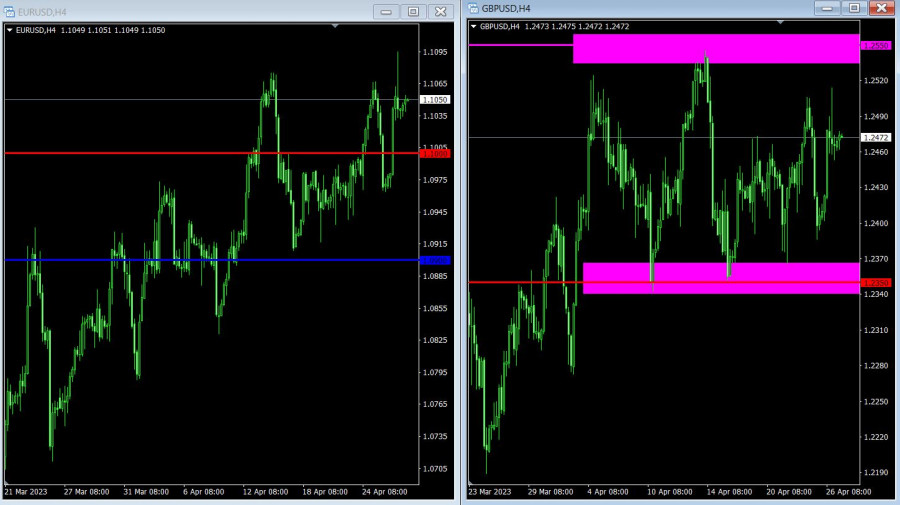Open the EURUSD,H4 chart symbol dropdown triangle

pyautogui.click(x=9, y=30)
